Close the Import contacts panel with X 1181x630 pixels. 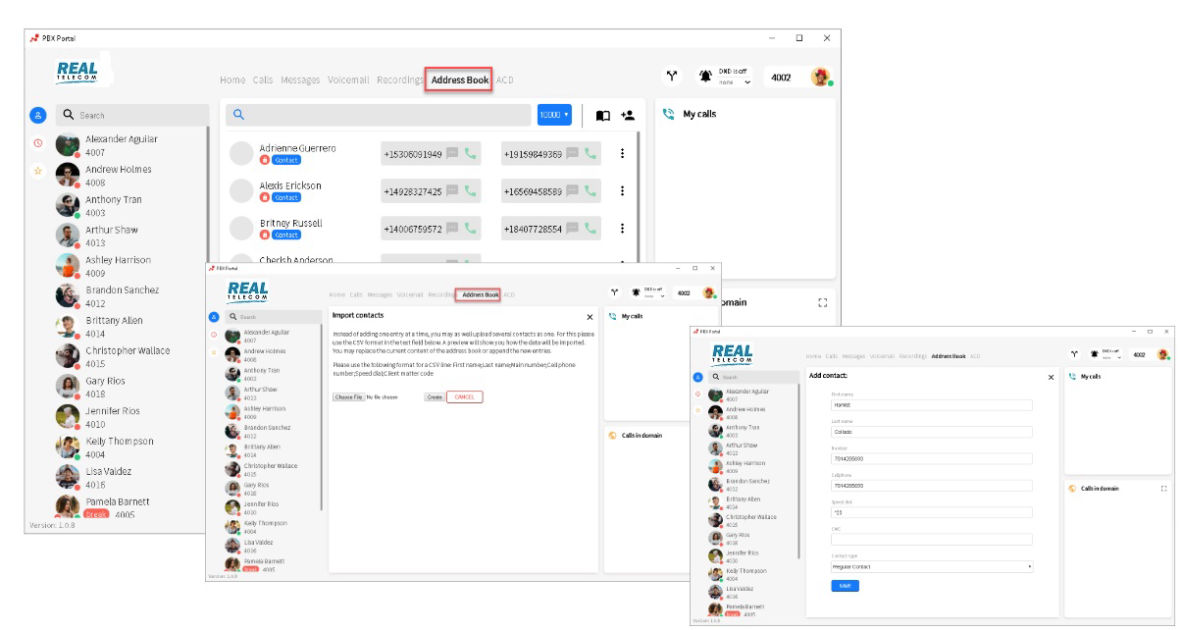589,317
